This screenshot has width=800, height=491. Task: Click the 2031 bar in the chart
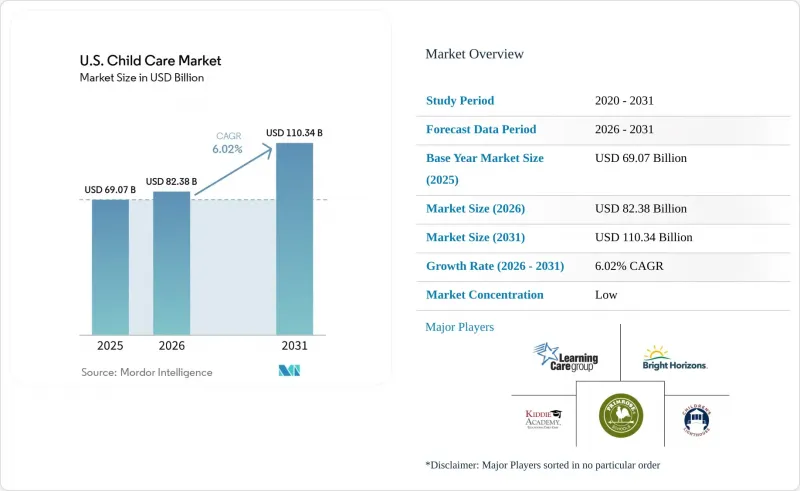(294, 239)
